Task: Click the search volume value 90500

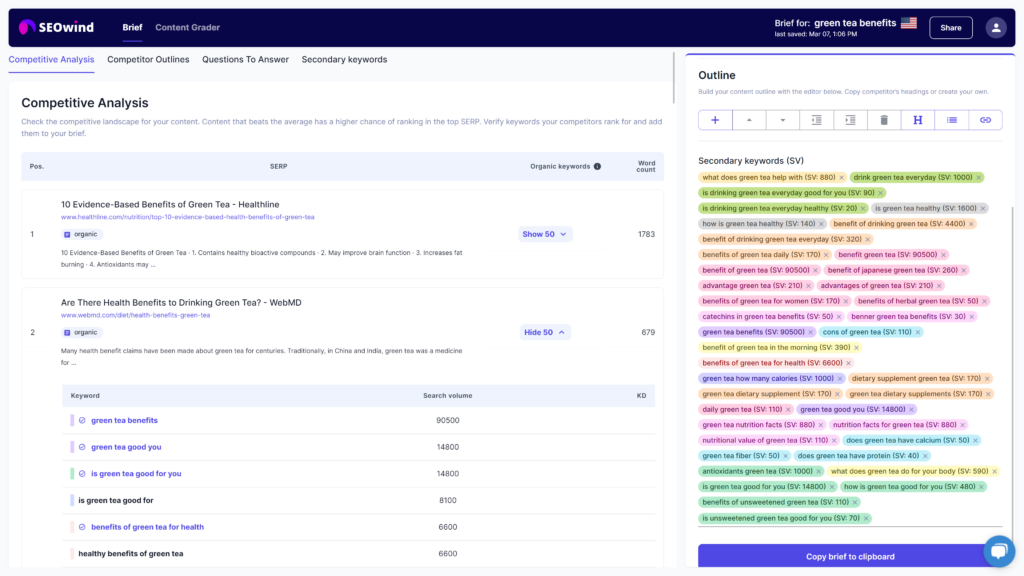Action: pos(447,421)
